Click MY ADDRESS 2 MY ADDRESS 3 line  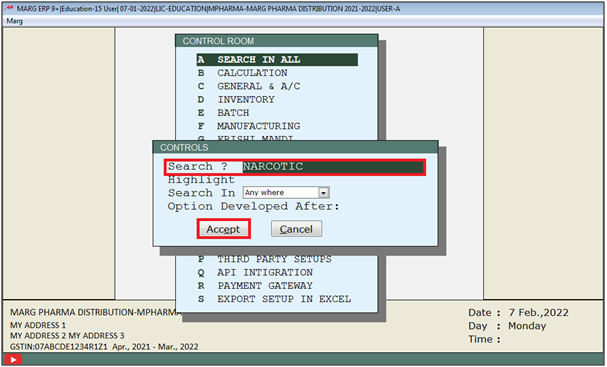click(x=67, y=335)
